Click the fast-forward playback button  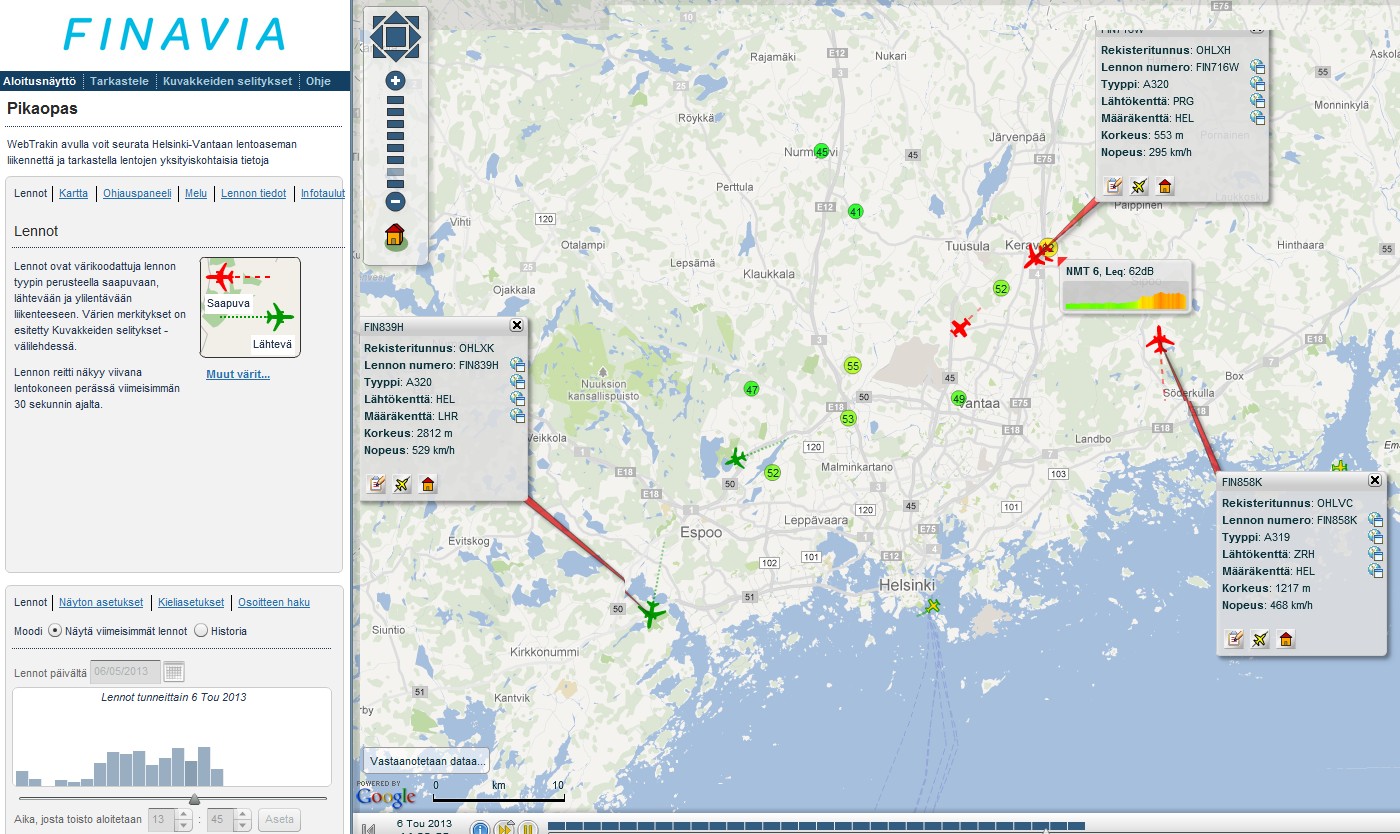pos(504,828)
